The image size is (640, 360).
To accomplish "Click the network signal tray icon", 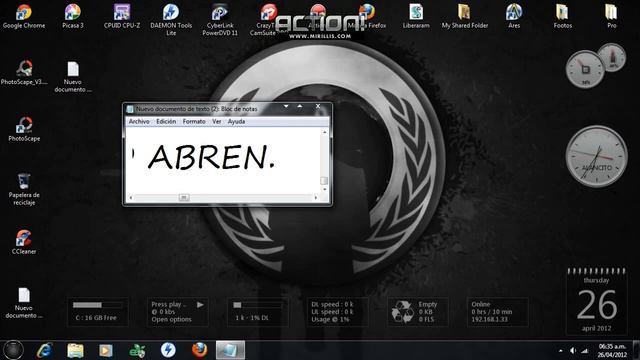I will 585,350.
